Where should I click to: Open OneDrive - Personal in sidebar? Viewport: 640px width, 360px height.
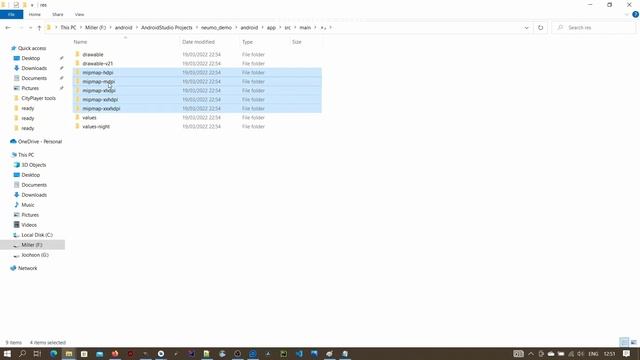coord(40,142)
